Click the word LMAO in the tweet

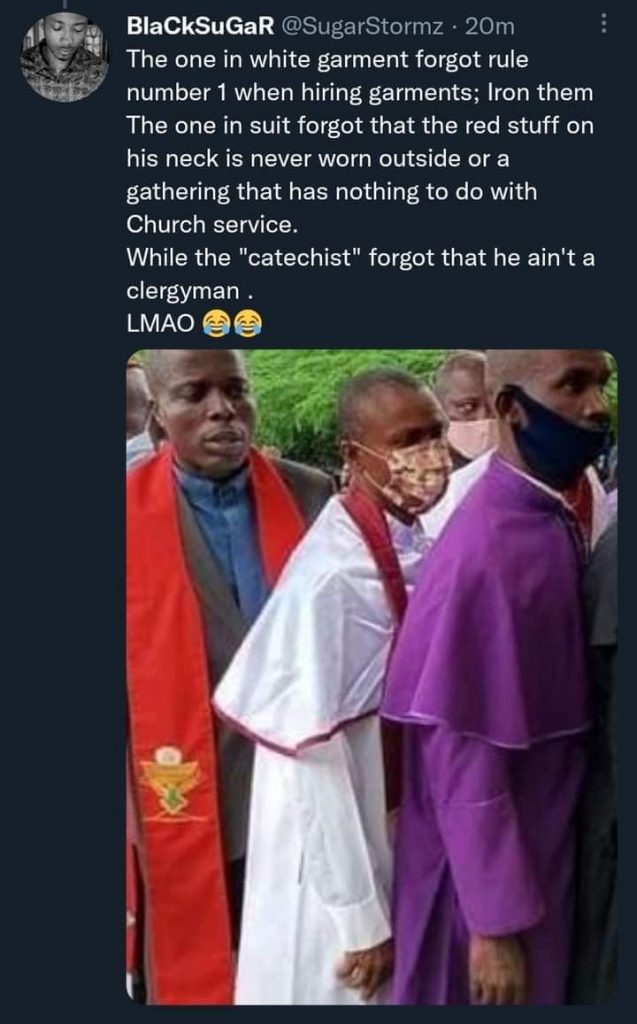tap(160, 324)
